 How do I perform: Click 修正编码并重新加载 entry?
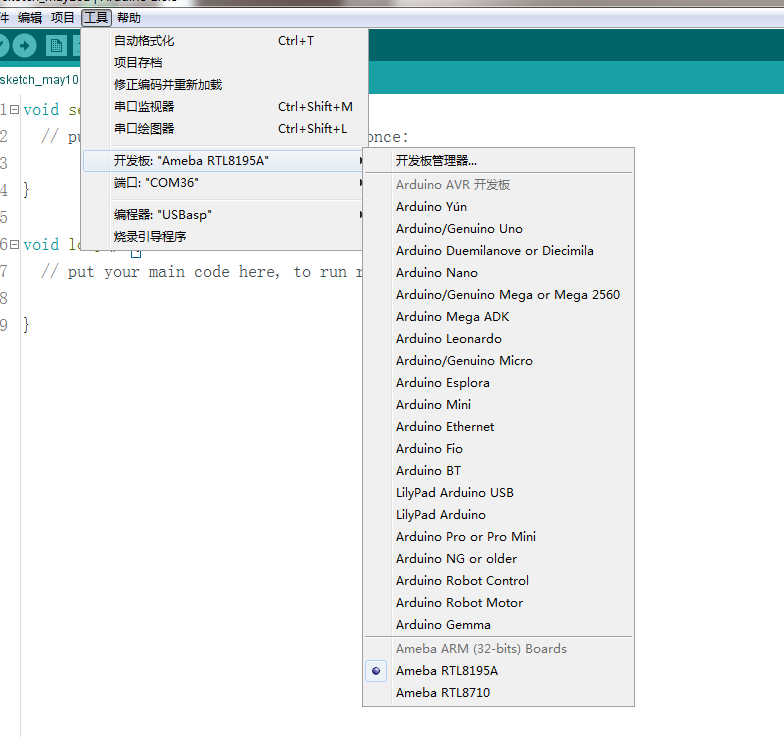coord(224,84)
